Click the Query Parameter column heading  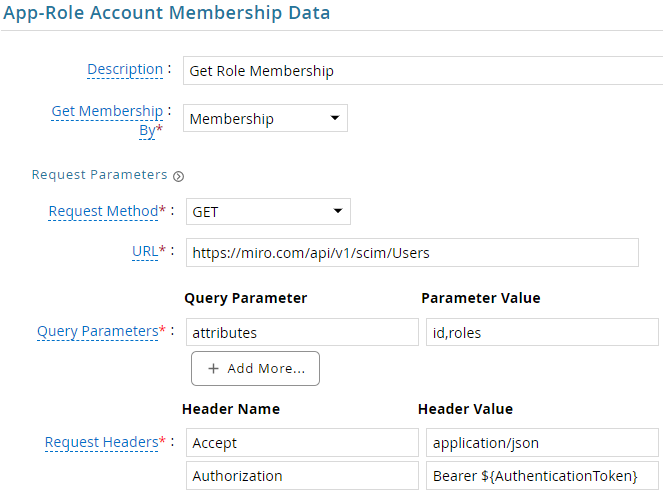coord(246,298)
